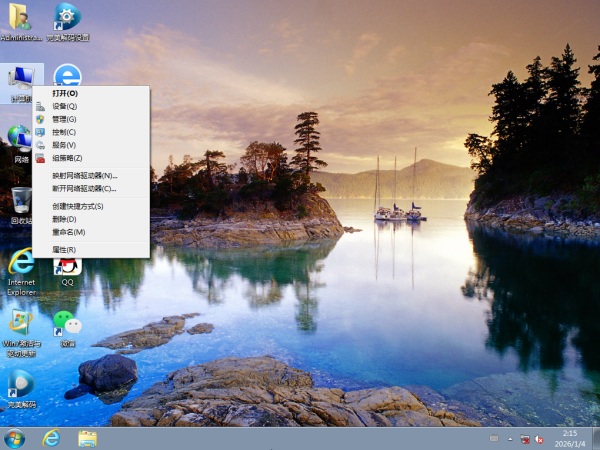600x450 pixels.
Task: Select the WeChat desktop shortcut
Action: tap(67, 323)
